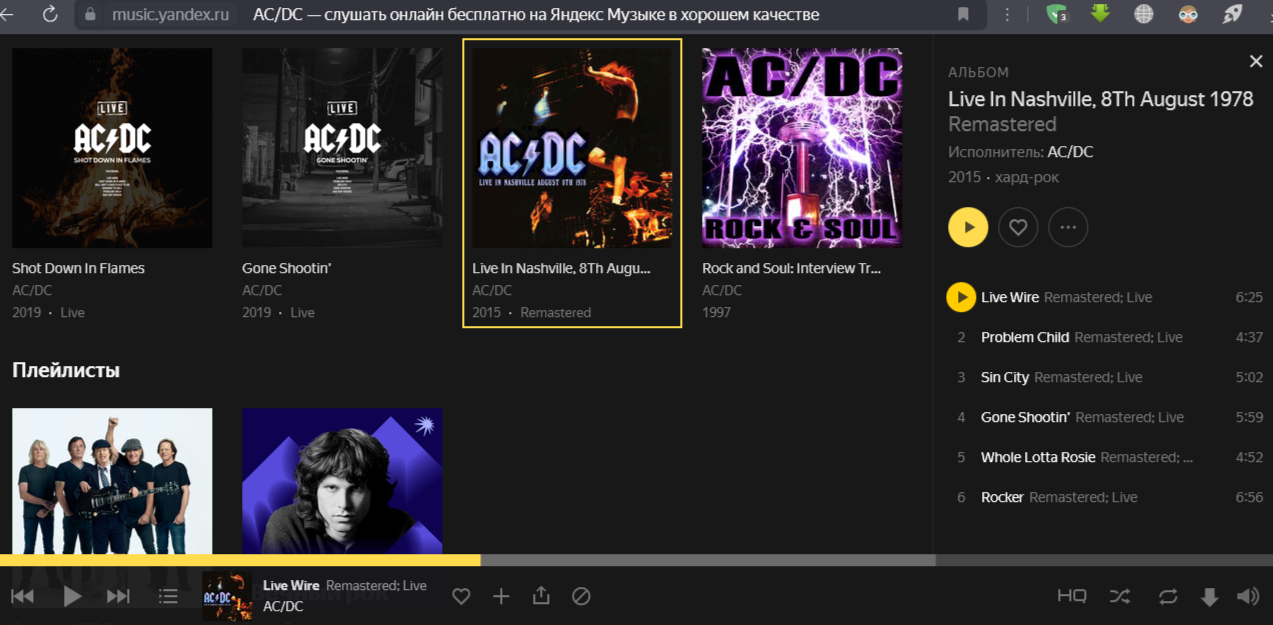Select track 6 Rocker
The image size is (1273, 625).
(1105, 497)
